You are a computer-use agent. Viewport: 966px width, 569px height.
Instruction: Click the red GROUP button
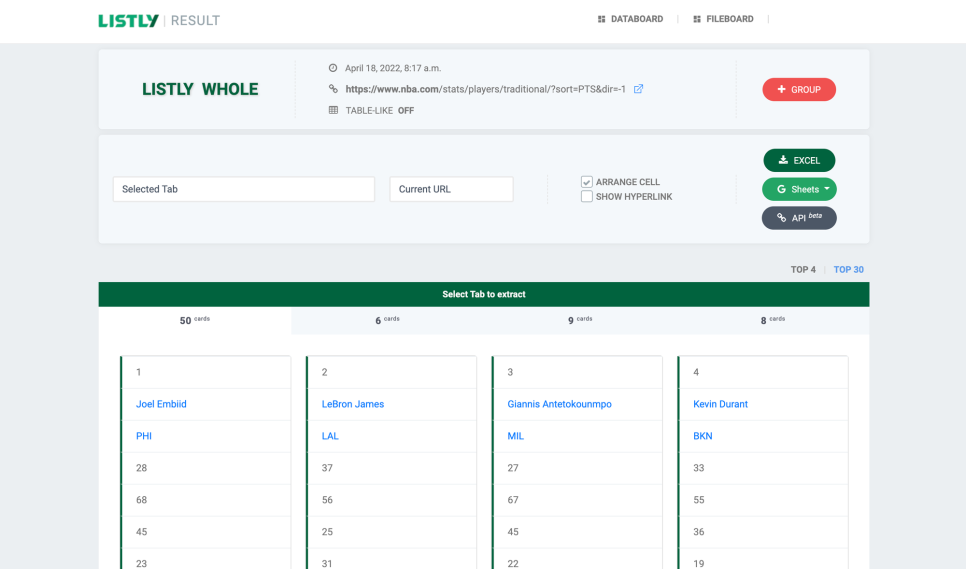click(x=799, y=89)
